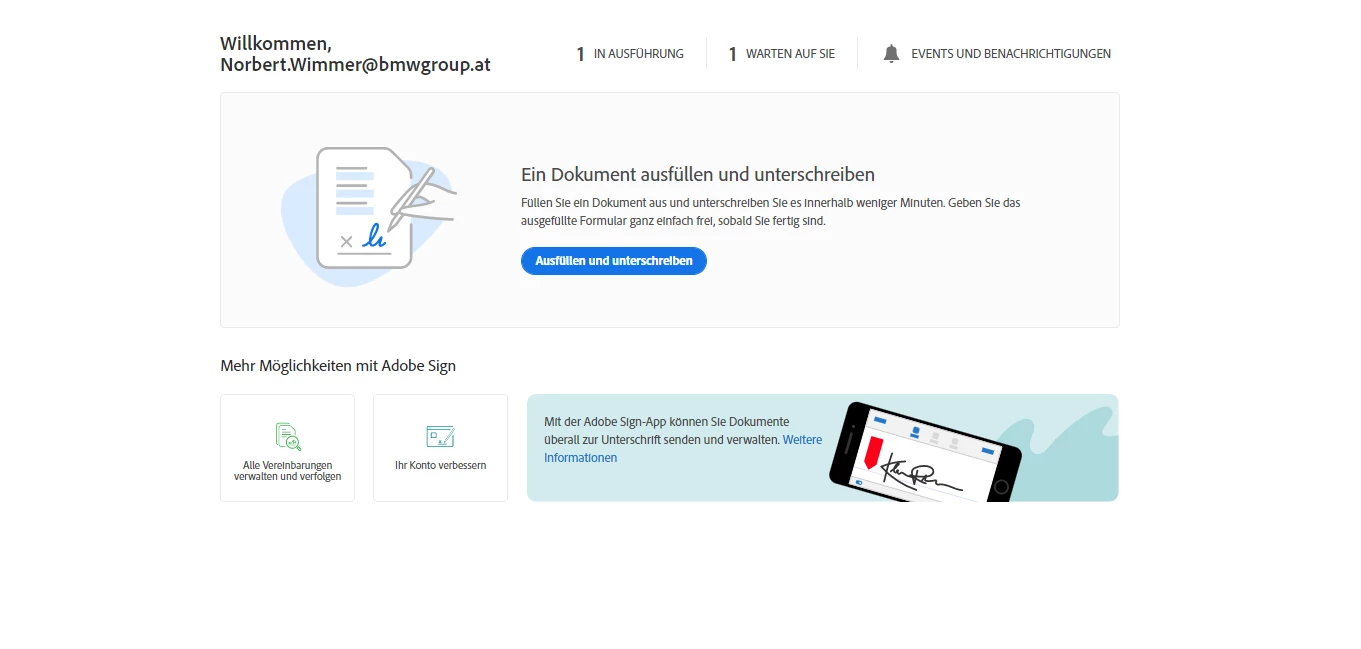Open Alle Vereinbarungen verwalten und verfolgen card

click(287, 448)
